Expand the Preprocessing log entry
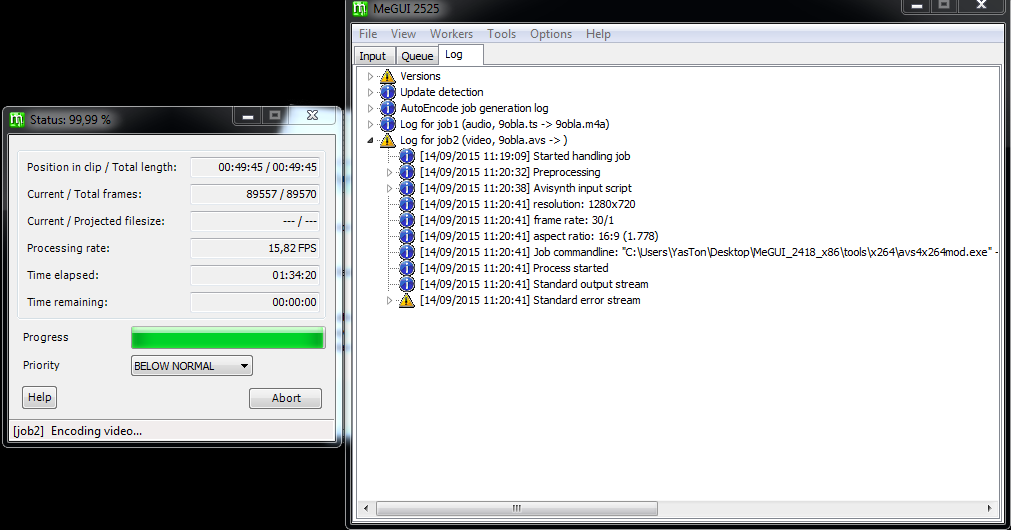1011x530 pixels. (x=389, y=172)
